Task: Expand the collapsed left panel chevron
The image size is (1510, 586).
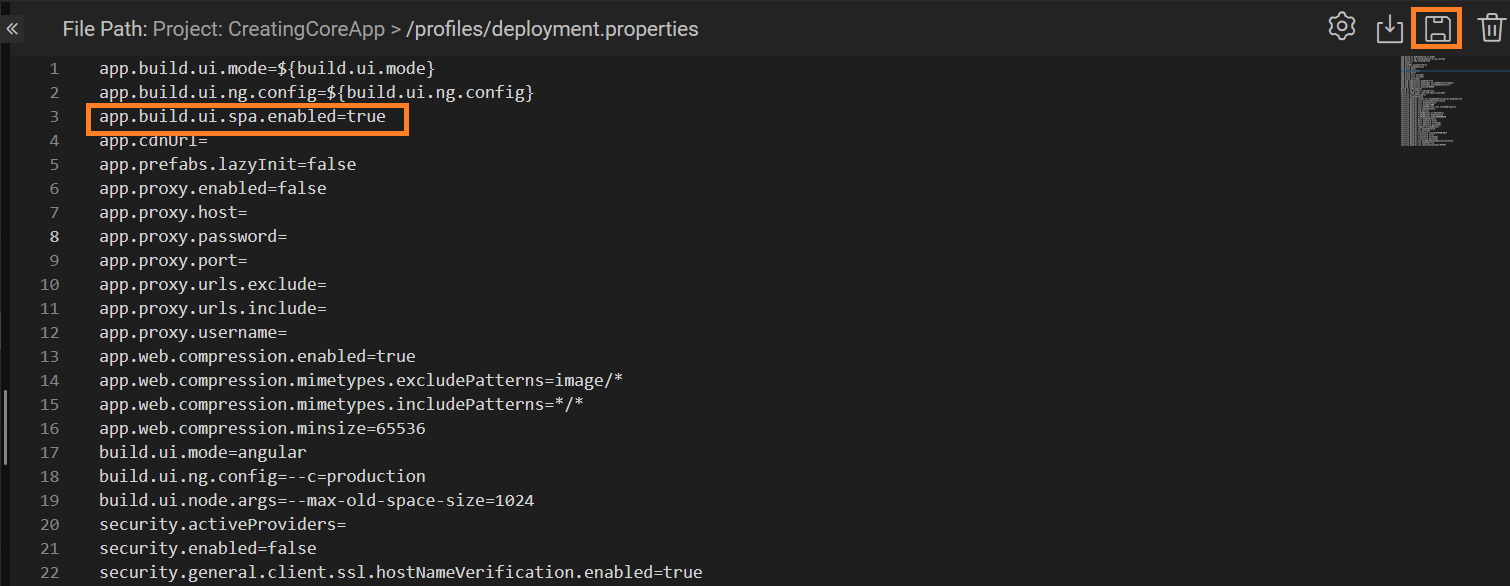Action: point(12,29)
